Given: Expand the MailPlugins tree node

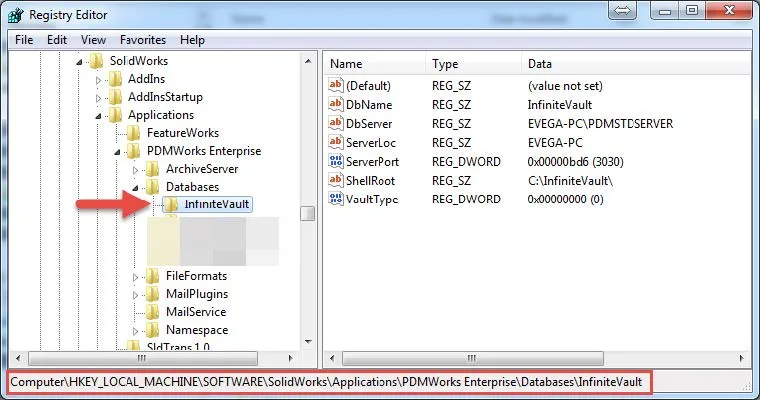Looking at the screenshot, I should tap(136, 295).
